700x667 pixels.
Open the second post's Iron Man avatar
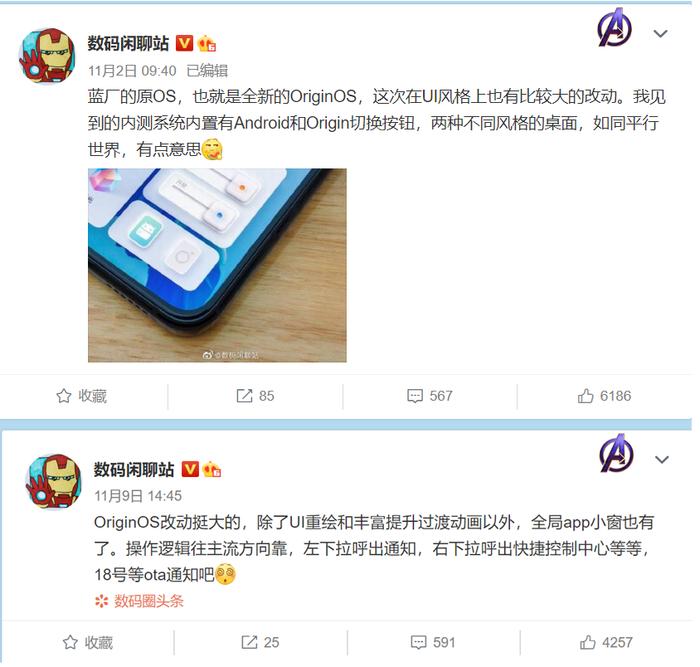click(x=53, y=482)
